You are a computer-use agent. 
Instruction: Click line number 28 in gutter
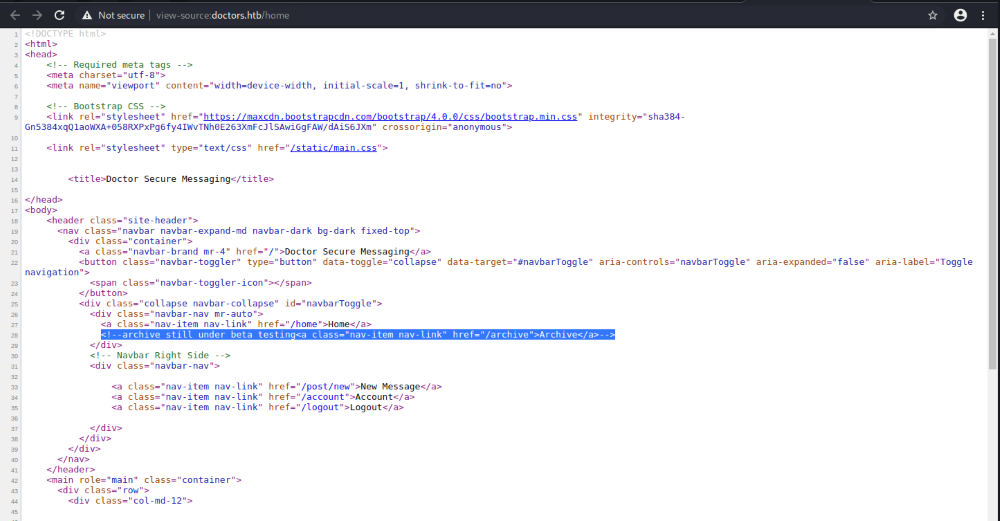pyautogui.click(x=15, y=335)
